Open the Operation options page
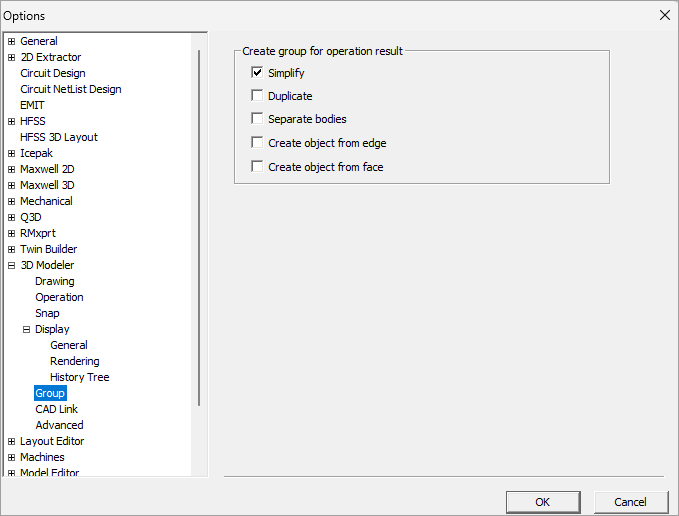The height and width of the screenshot is (516, 679). point(59,297)
